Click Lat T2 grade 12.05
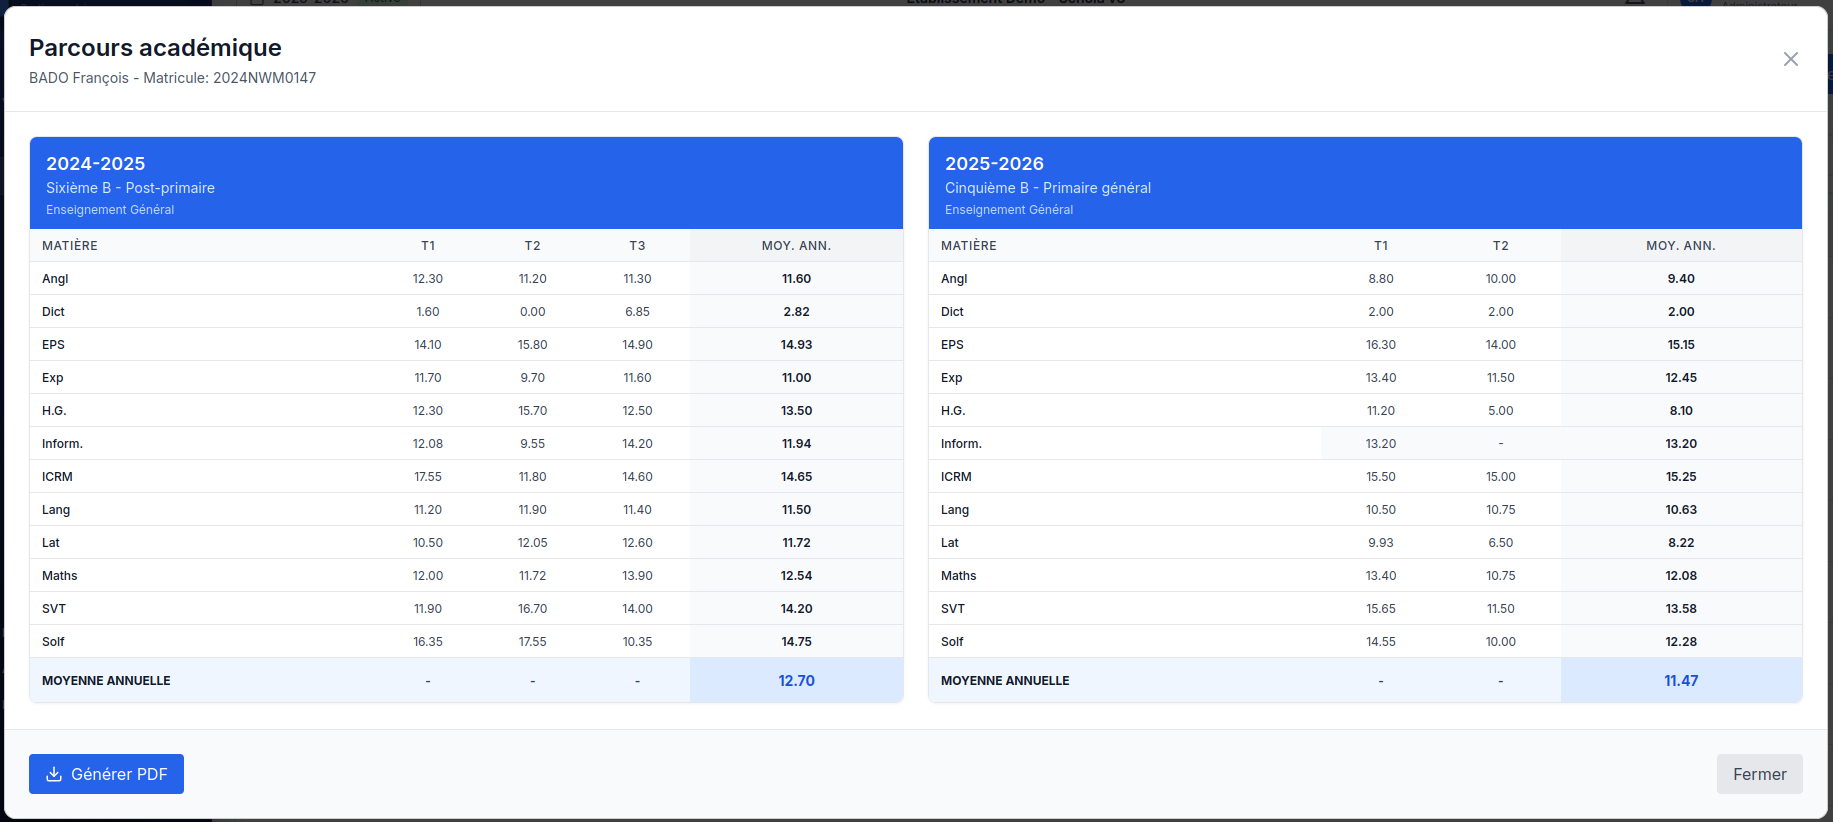Image resolution: width=1833 pixels, height=822 pixels. tap(532, 543)
